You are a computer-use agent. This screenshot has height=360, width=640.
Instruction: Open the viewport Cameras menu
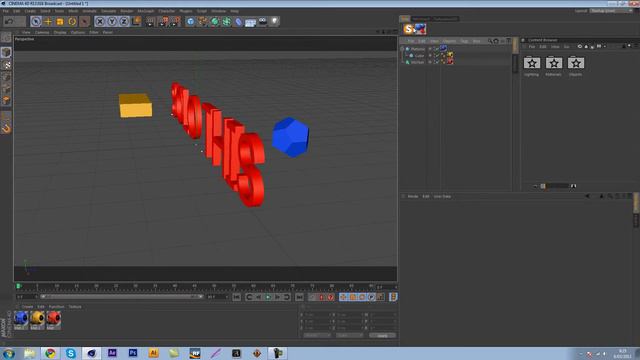[42, 32]
